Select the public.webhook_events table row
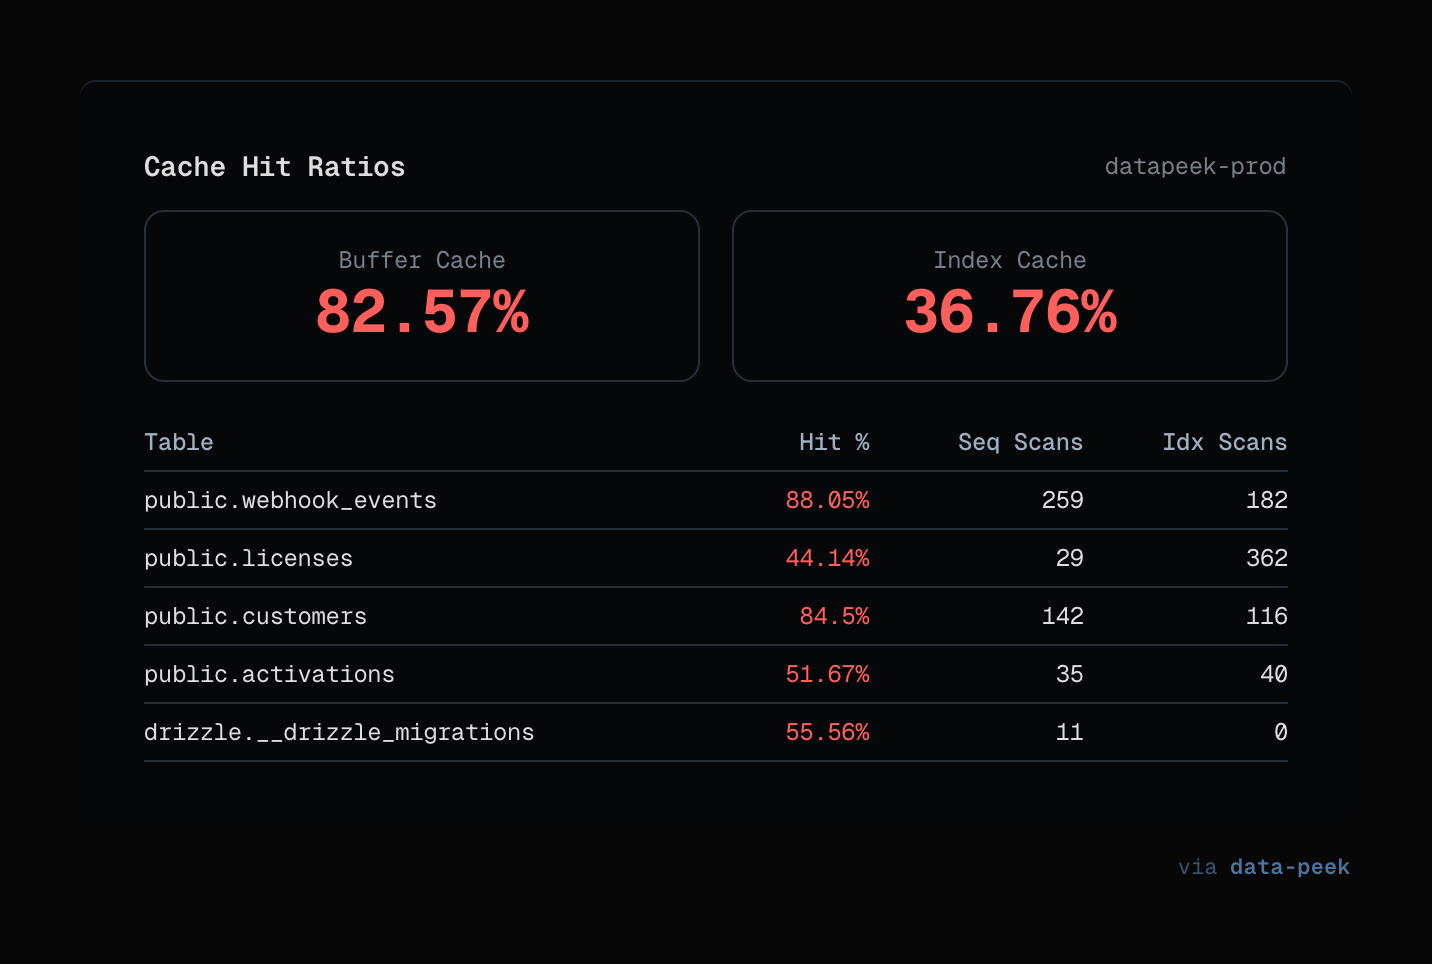 [x=290, y=500]
